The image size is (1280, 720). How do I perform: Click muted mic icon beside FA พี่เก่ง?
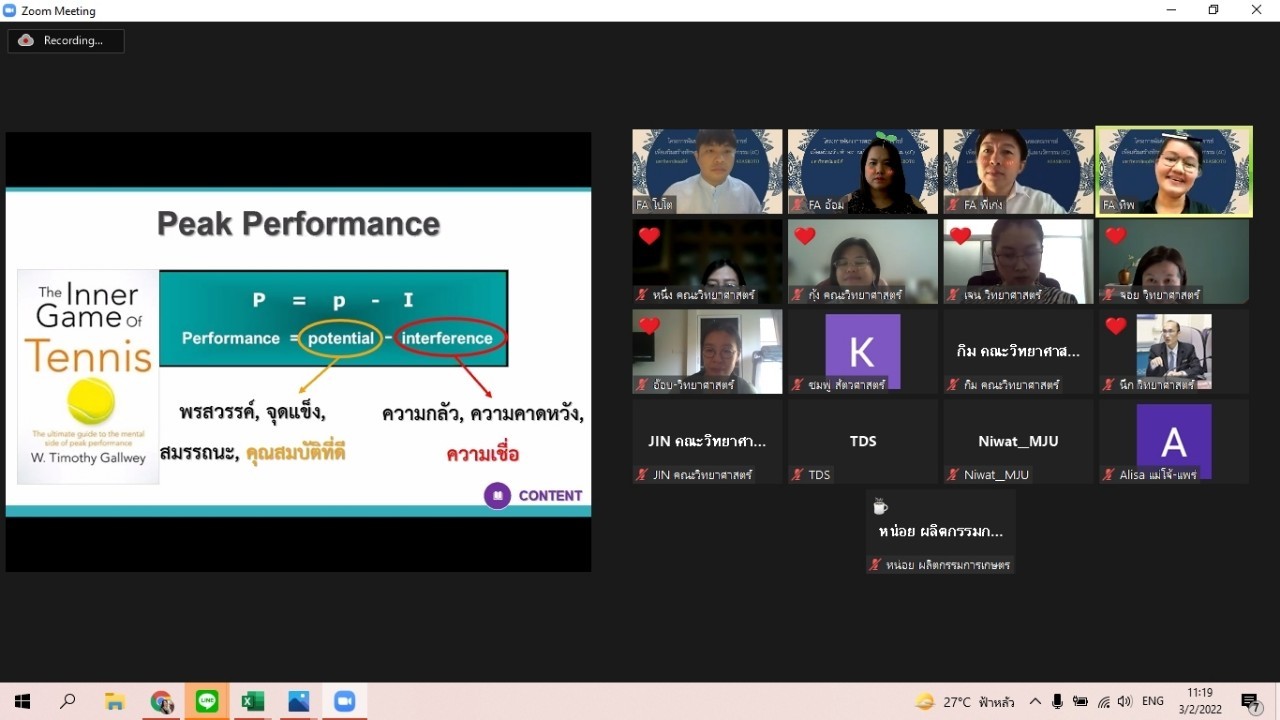click(x=954, y=205)
